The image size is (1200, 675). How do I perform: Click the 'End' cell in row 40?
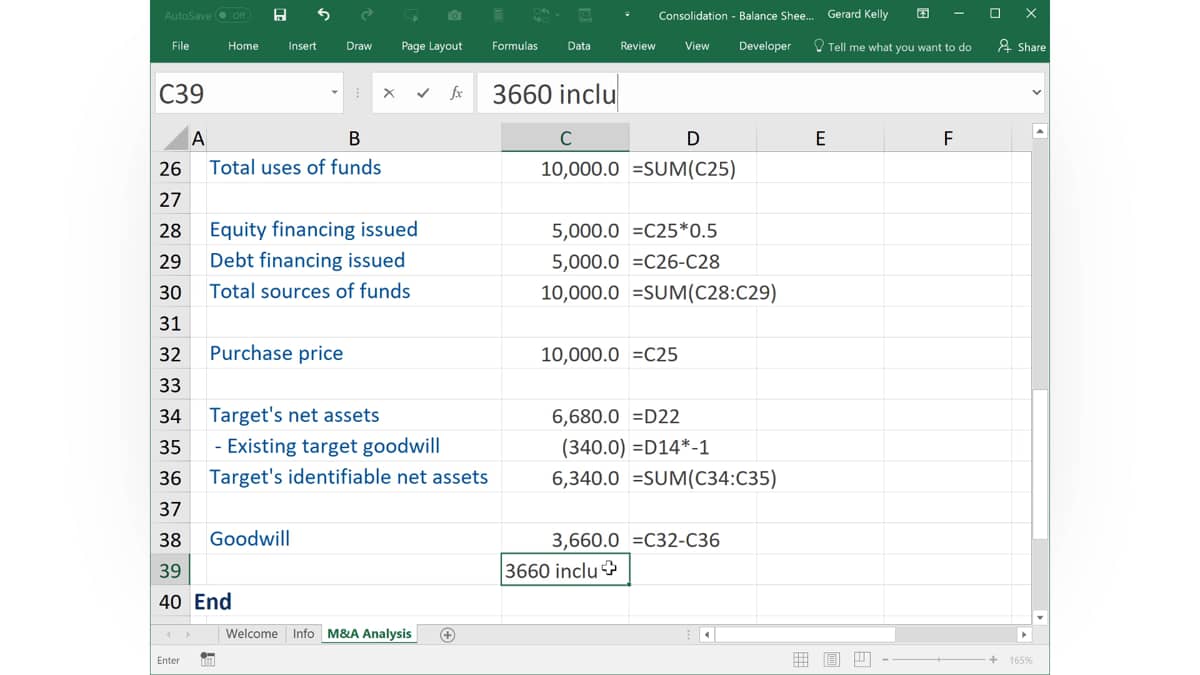[x=213, y=602]
